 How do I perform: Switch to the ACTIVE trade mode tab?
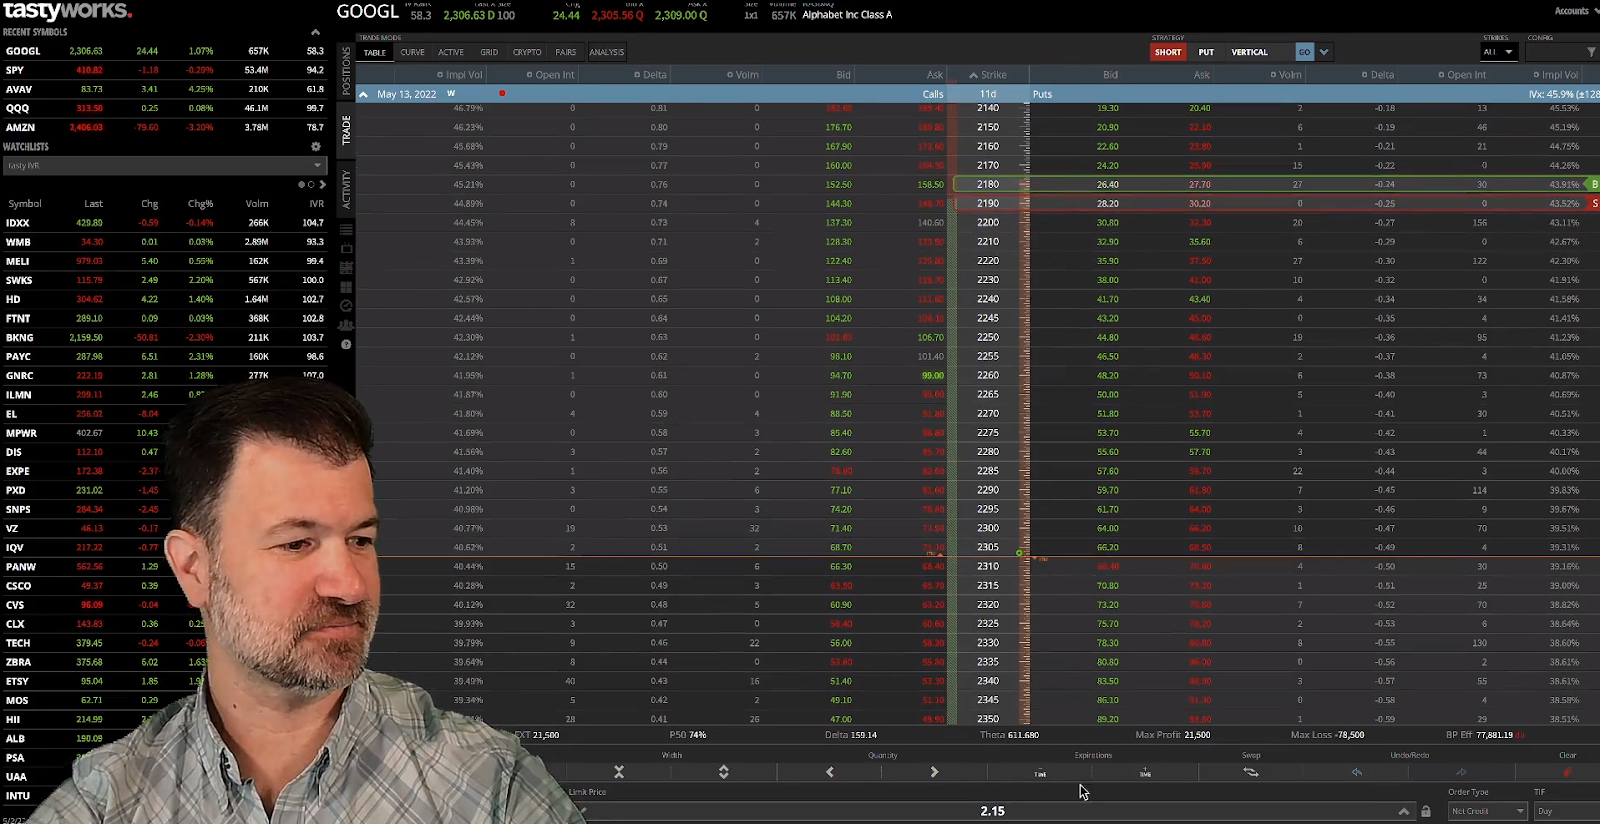(451, 52)
